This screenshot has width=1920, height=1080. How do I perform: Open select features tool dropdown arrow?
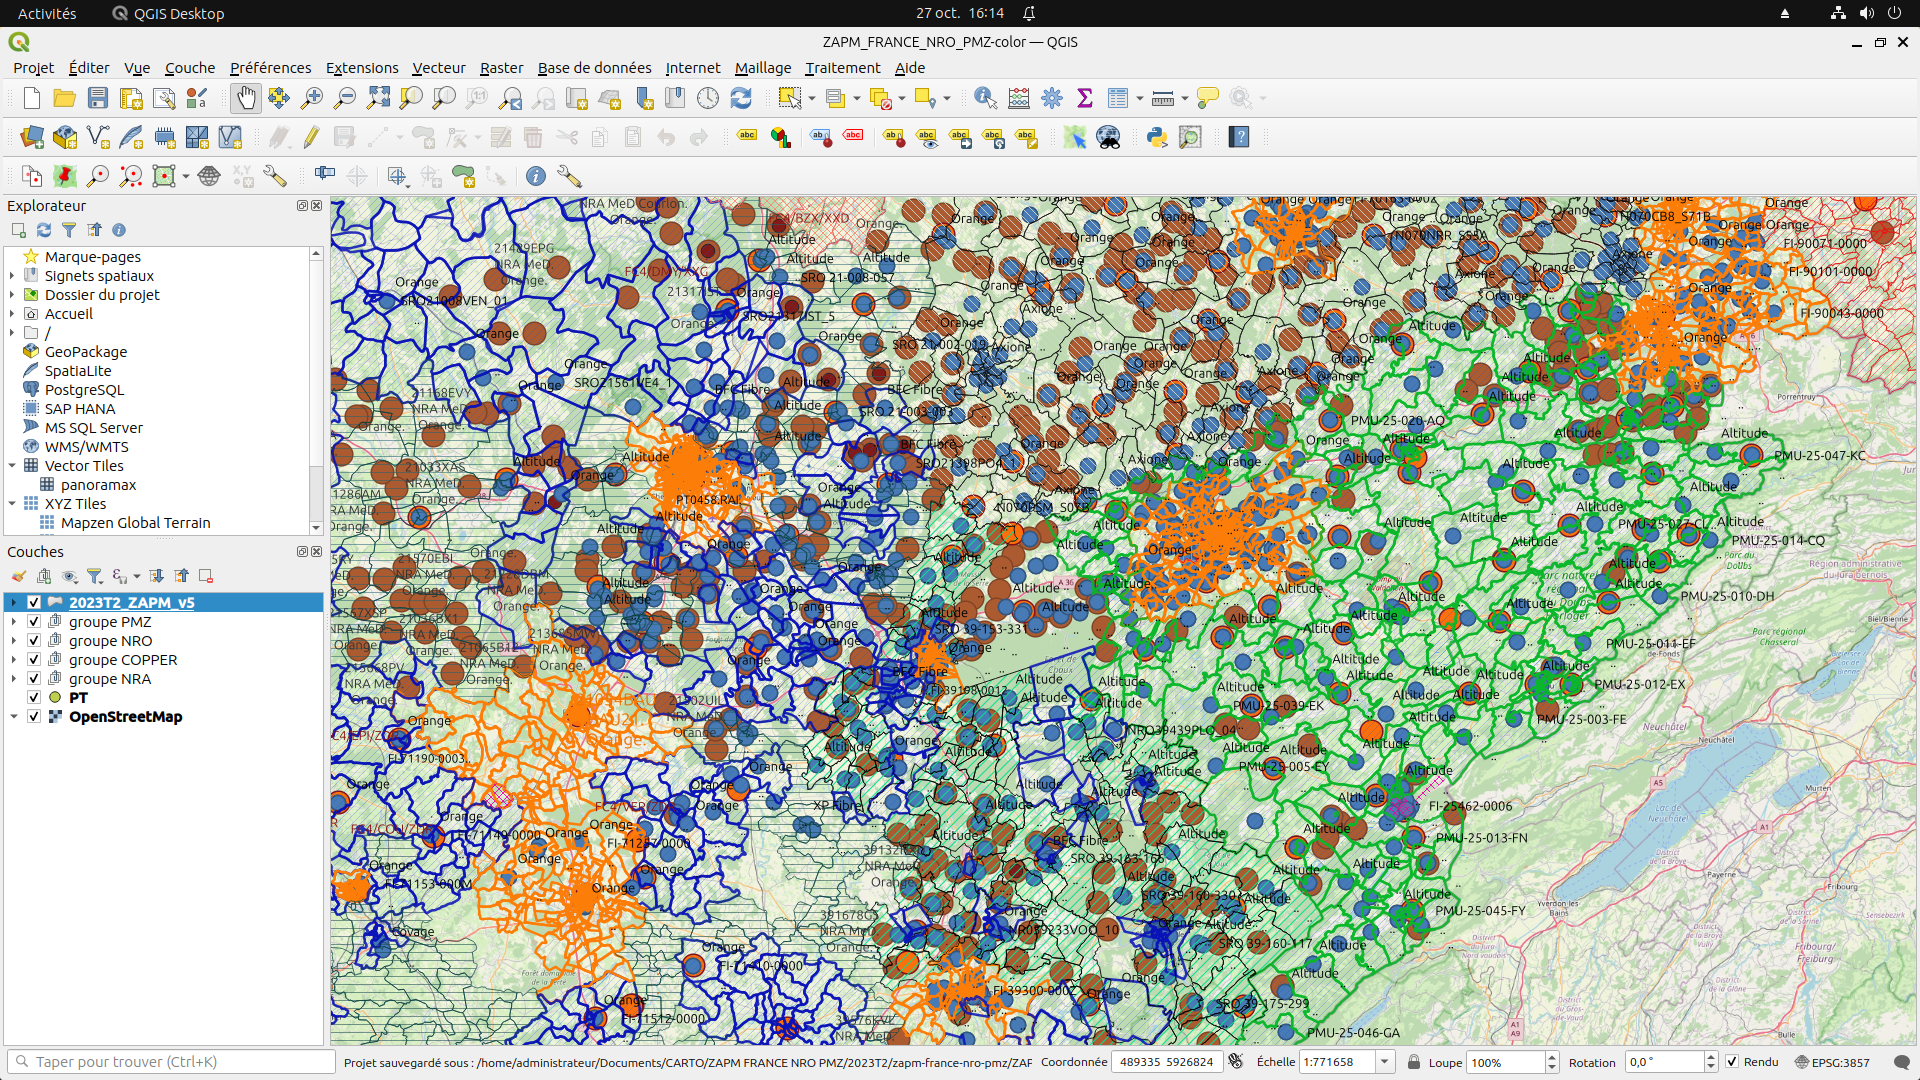click(x=812, y=98)
